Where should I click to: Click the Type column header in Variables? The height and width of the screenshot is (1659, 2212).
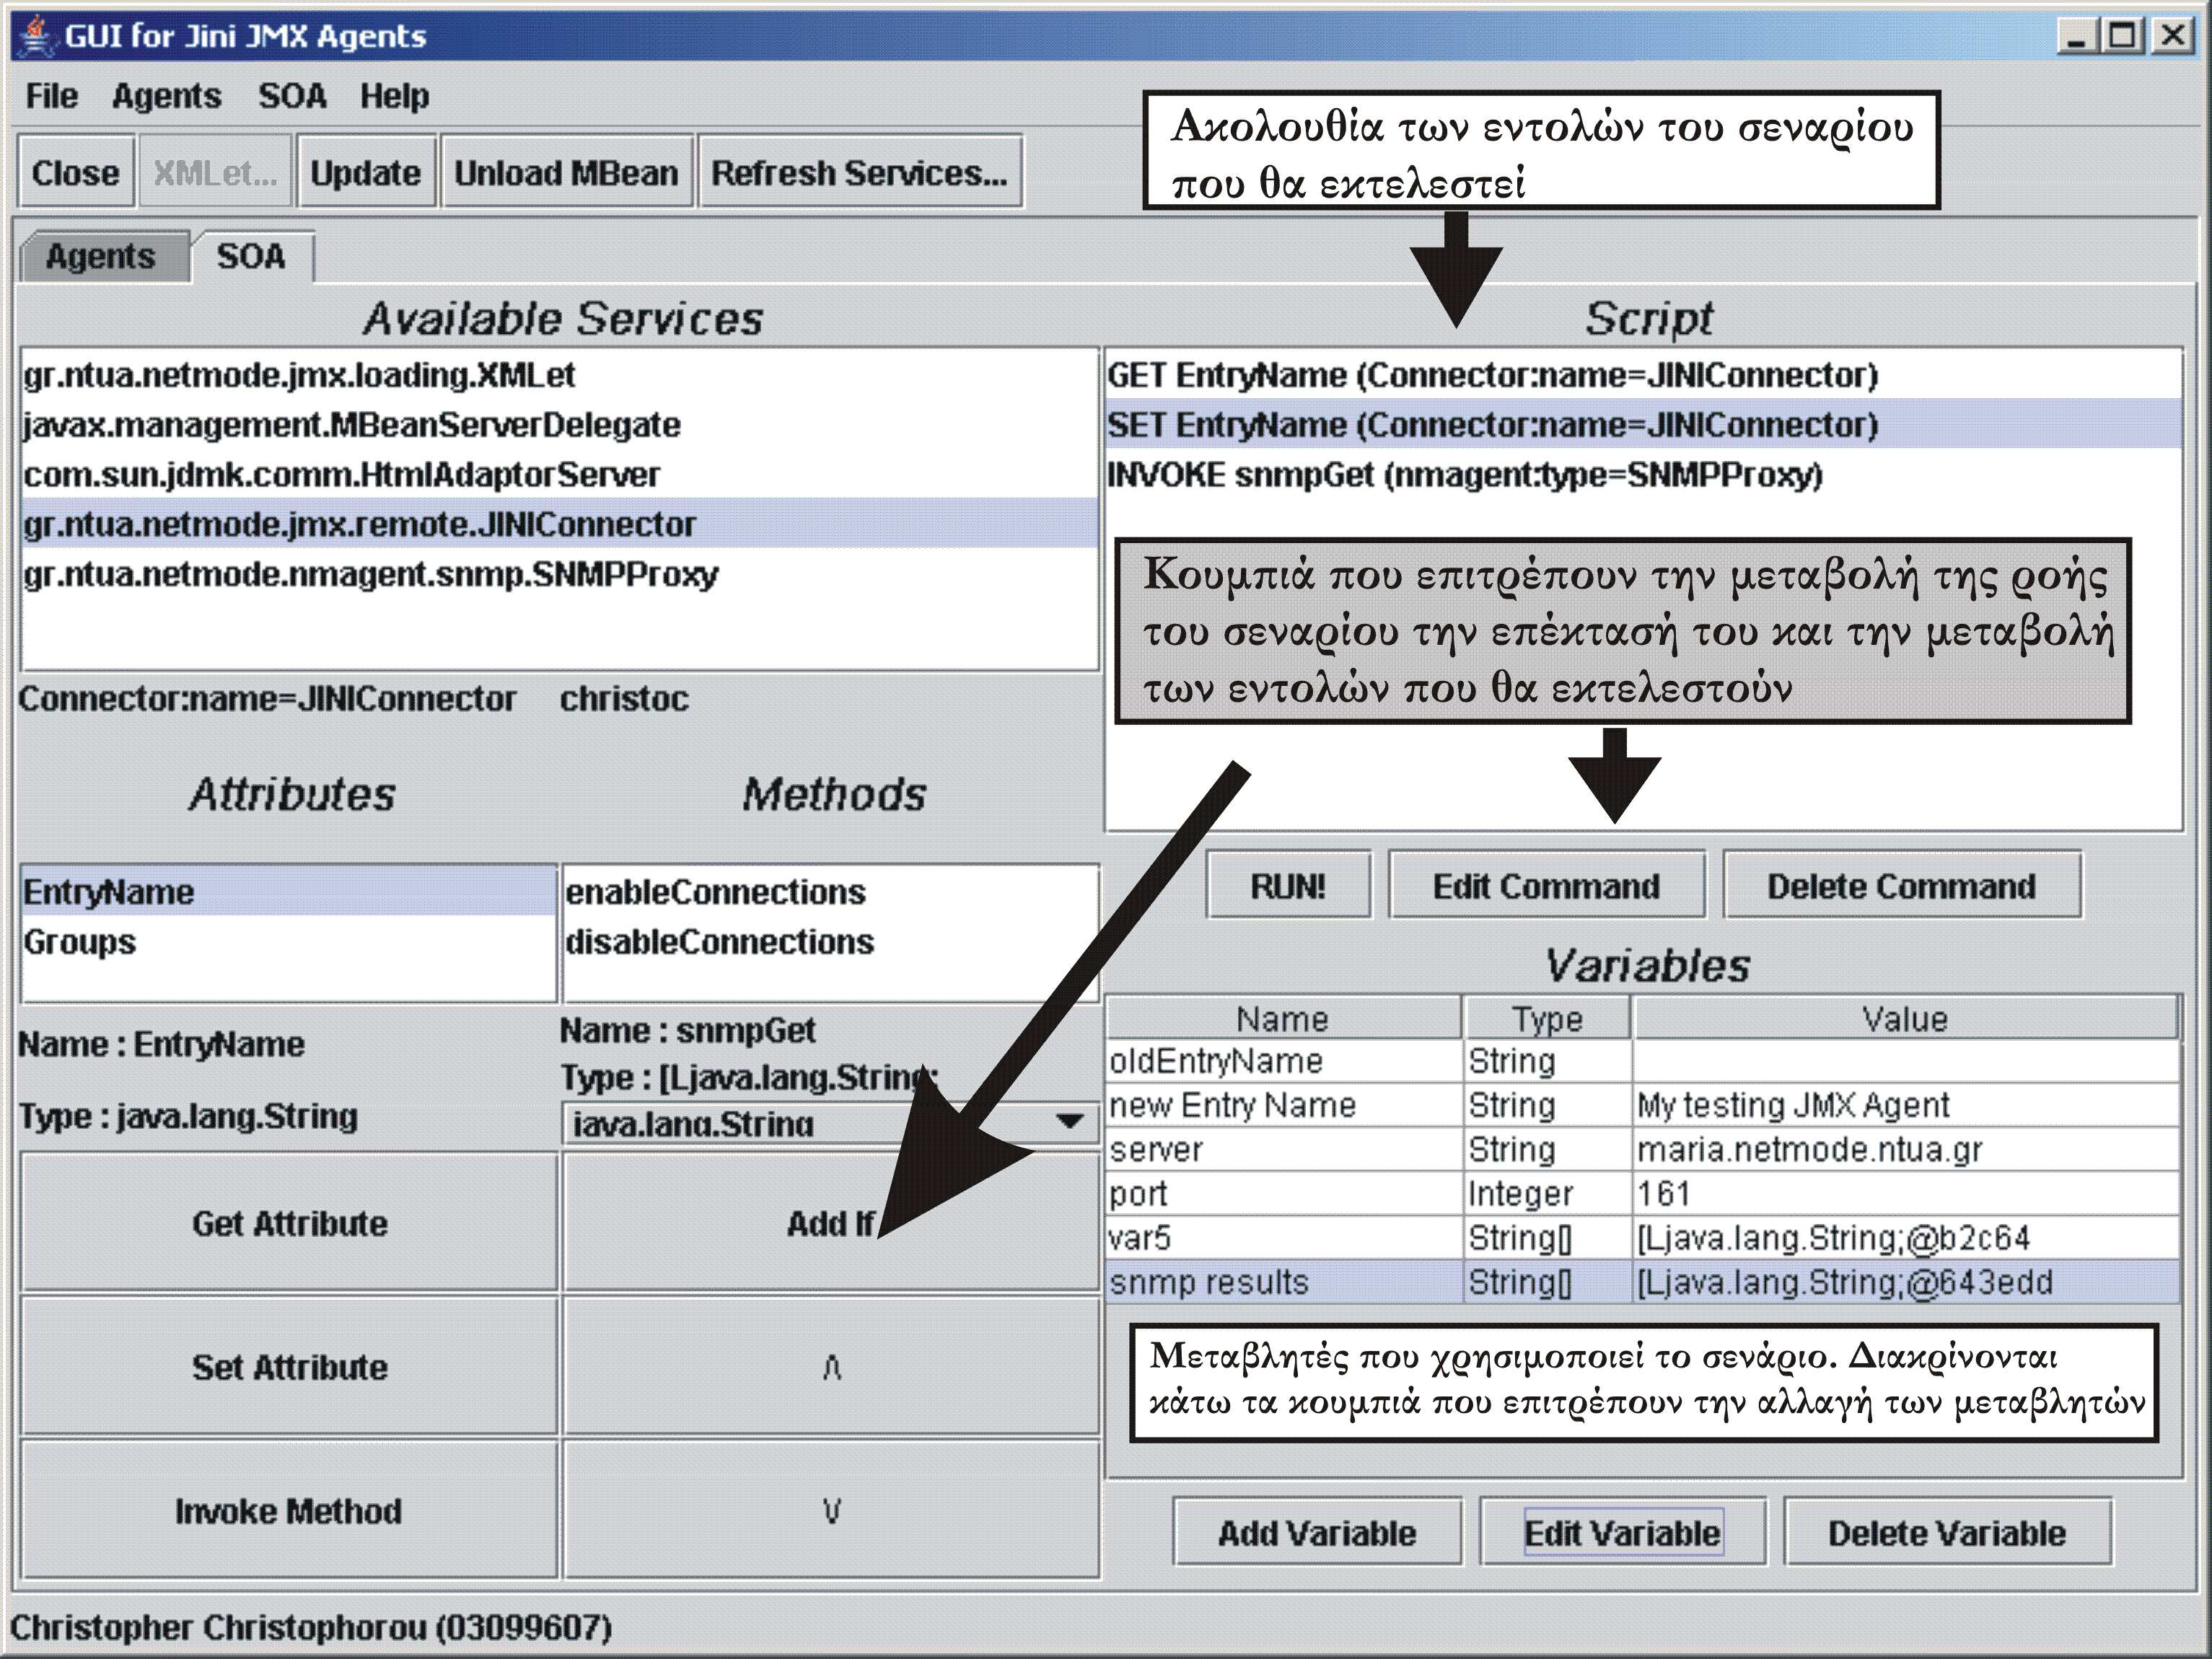click(1547, 1018)
